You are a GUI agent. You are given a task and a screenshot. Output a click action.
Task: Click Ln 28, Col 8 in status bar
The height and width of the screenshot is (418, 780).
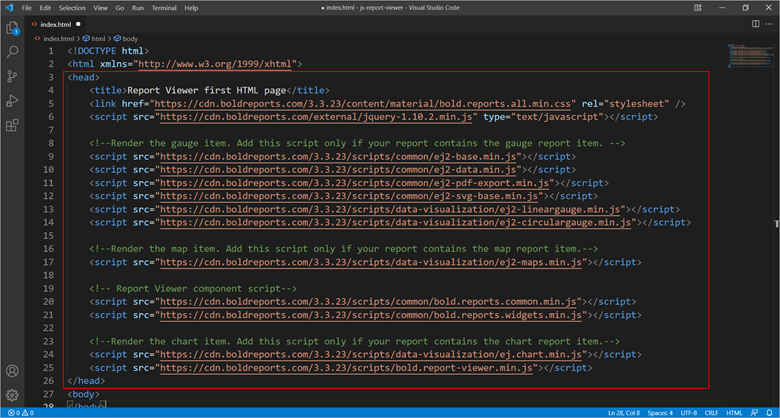[625, 413]
